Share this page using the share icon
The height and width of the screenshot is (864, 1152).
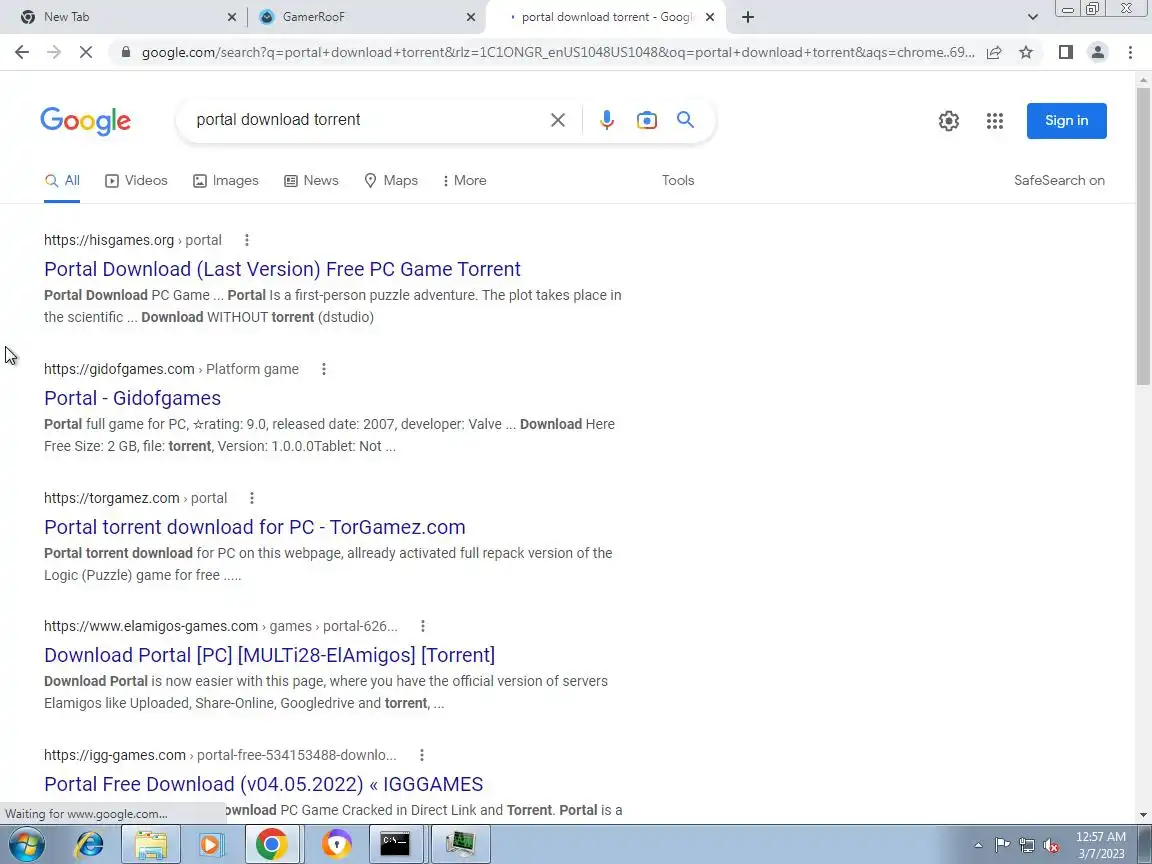[x=994, y=52]
